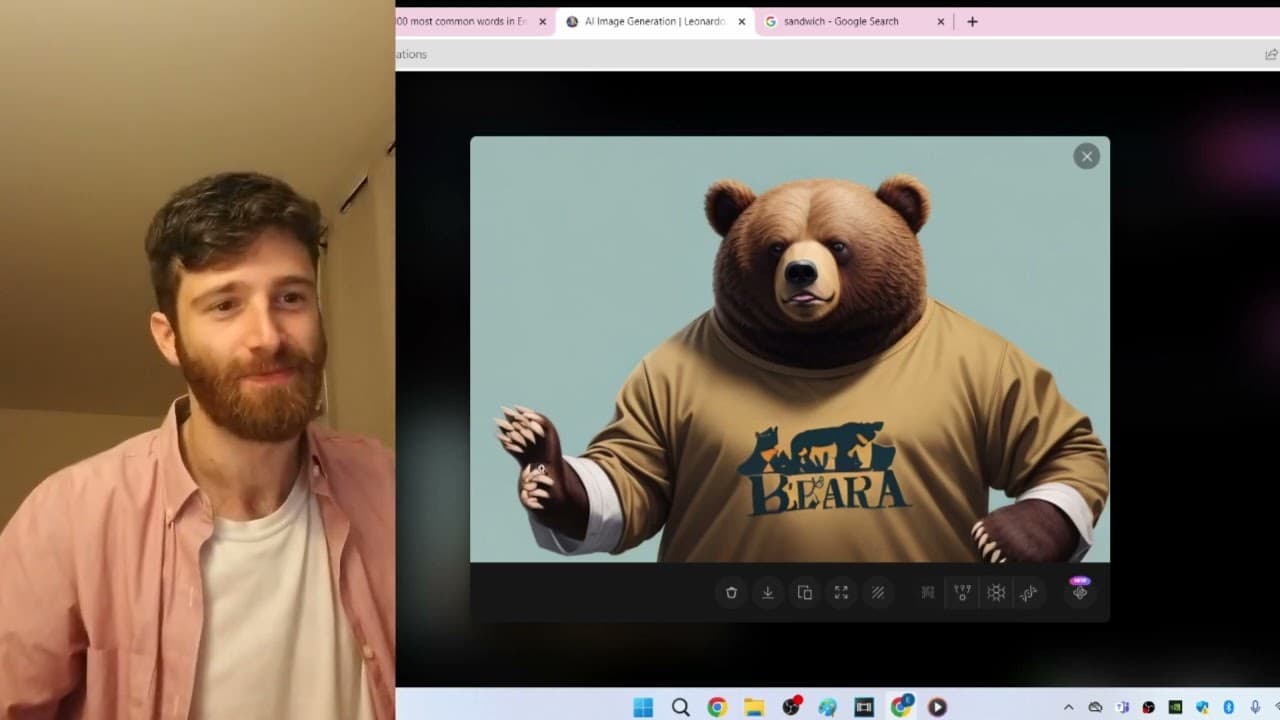Click the snowflake-style upscale icon
Screen dimensions: 1280x720
pyautogui.click(x=996, y=593)
